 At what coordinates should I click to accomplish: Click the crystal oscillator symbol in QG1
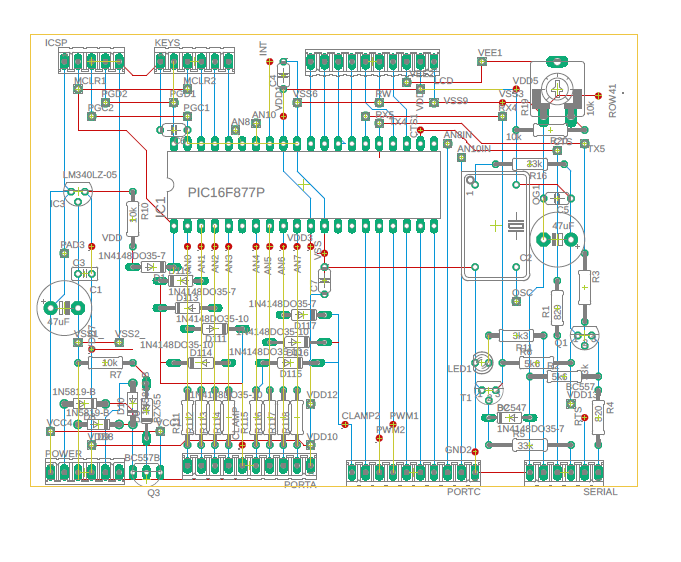[516, 226]
